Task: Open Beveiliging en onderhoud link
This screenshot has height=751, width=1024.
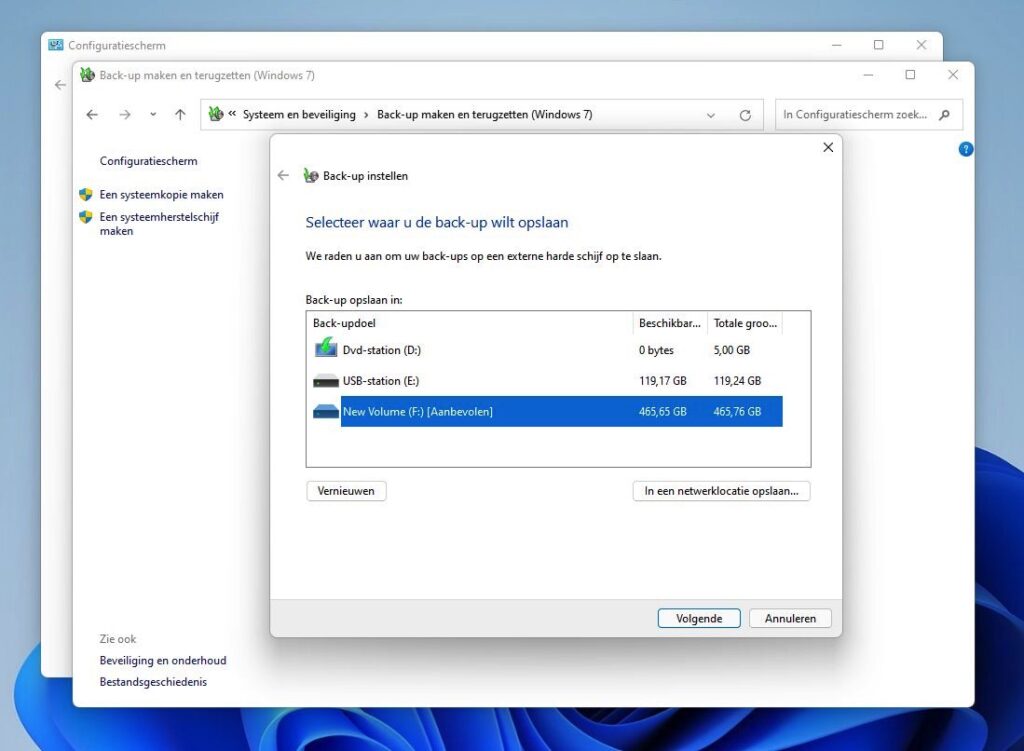Action: [163, 660]
